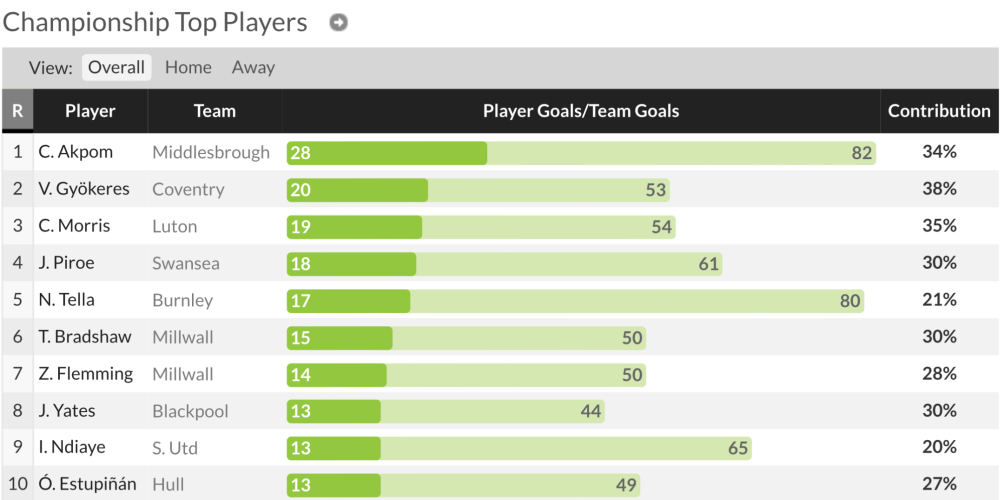Screen dimensions: 1004x500
Task: Click the Player column header
Action: (x=90, y=111)
